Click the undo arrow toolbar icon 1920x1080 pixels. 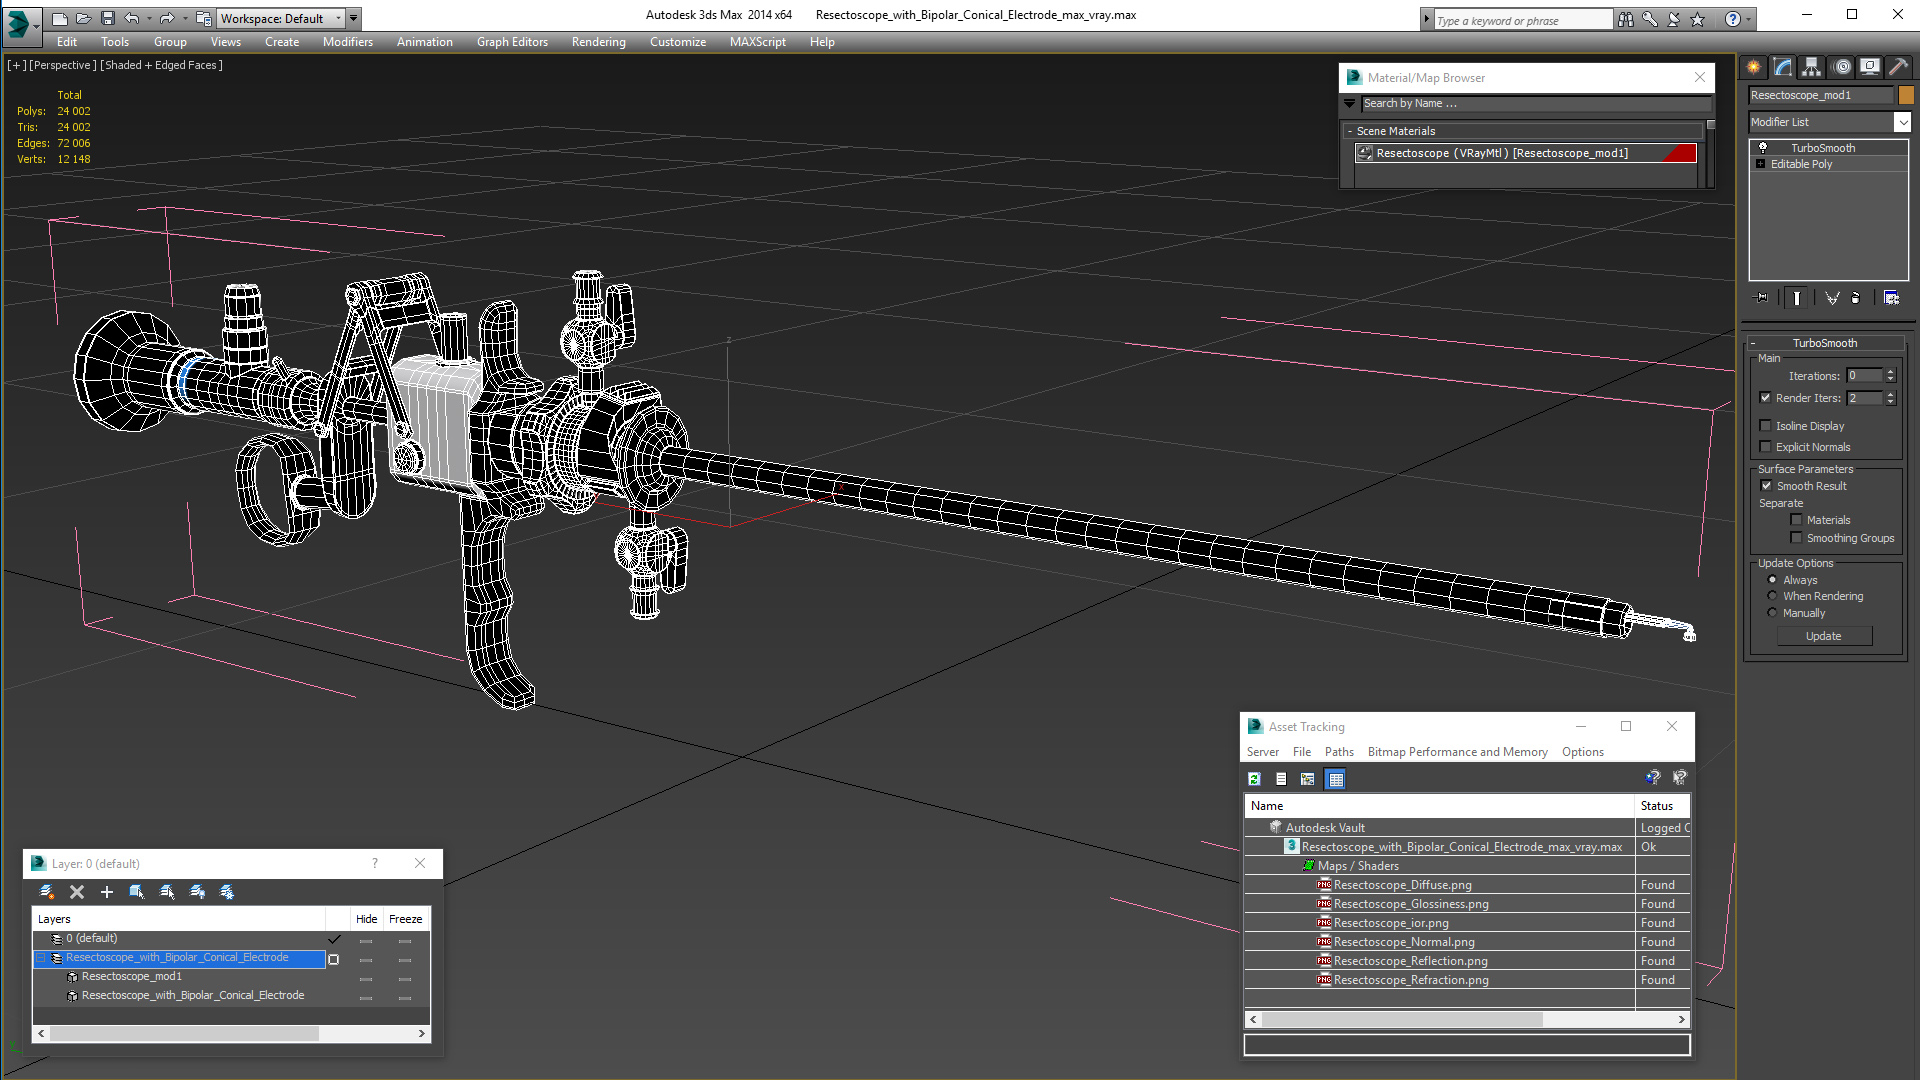131,18
